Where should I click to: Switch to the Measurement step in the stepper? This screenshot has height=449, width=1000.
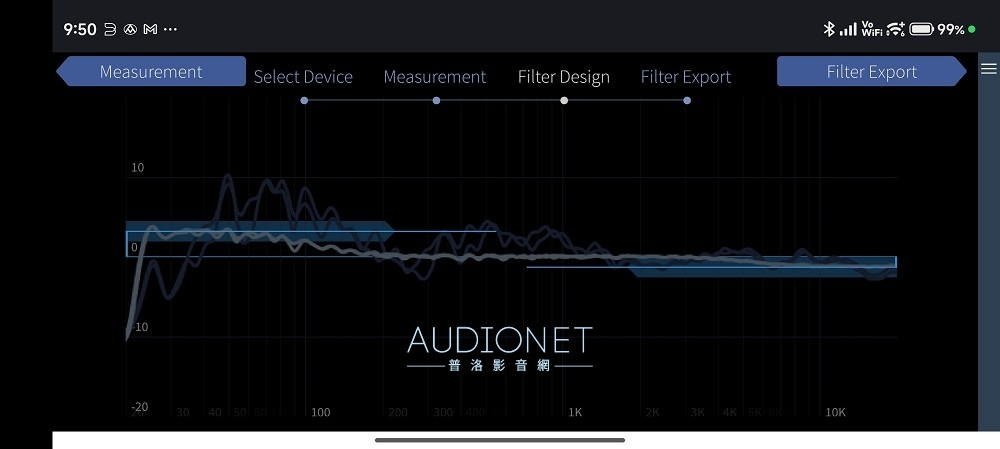tap(435, 77)
